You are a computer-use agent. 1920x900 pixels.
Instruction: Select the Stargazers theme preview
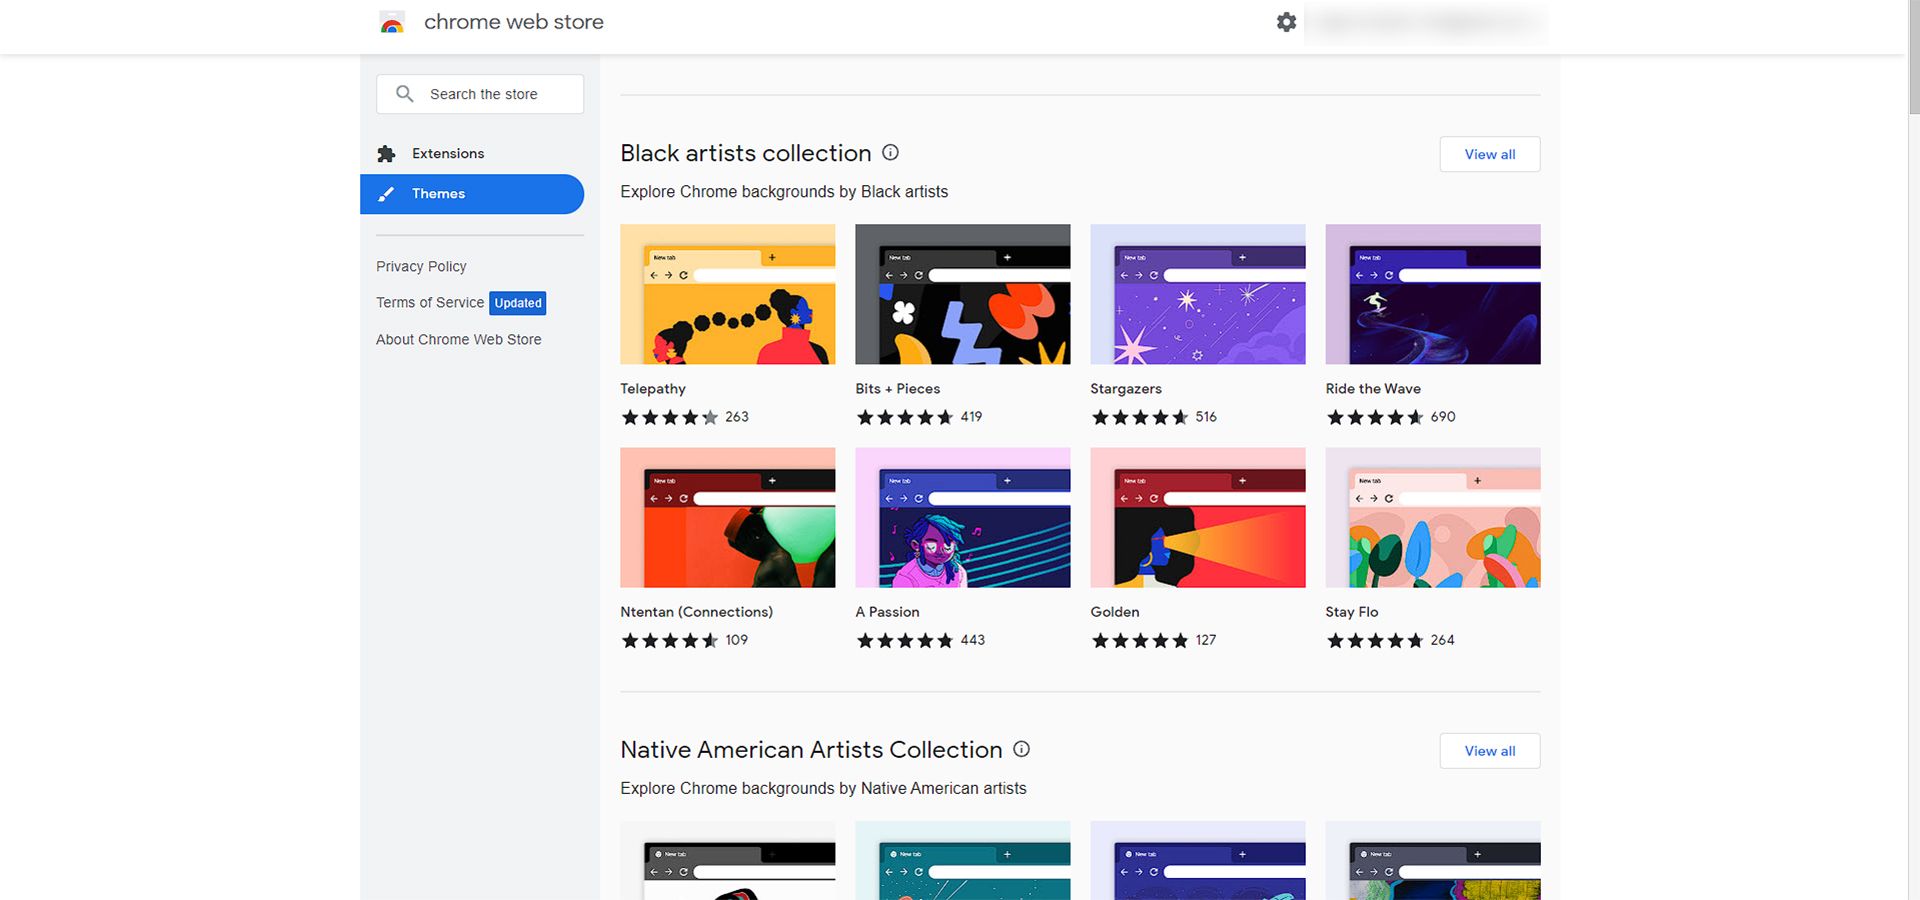1197,294
